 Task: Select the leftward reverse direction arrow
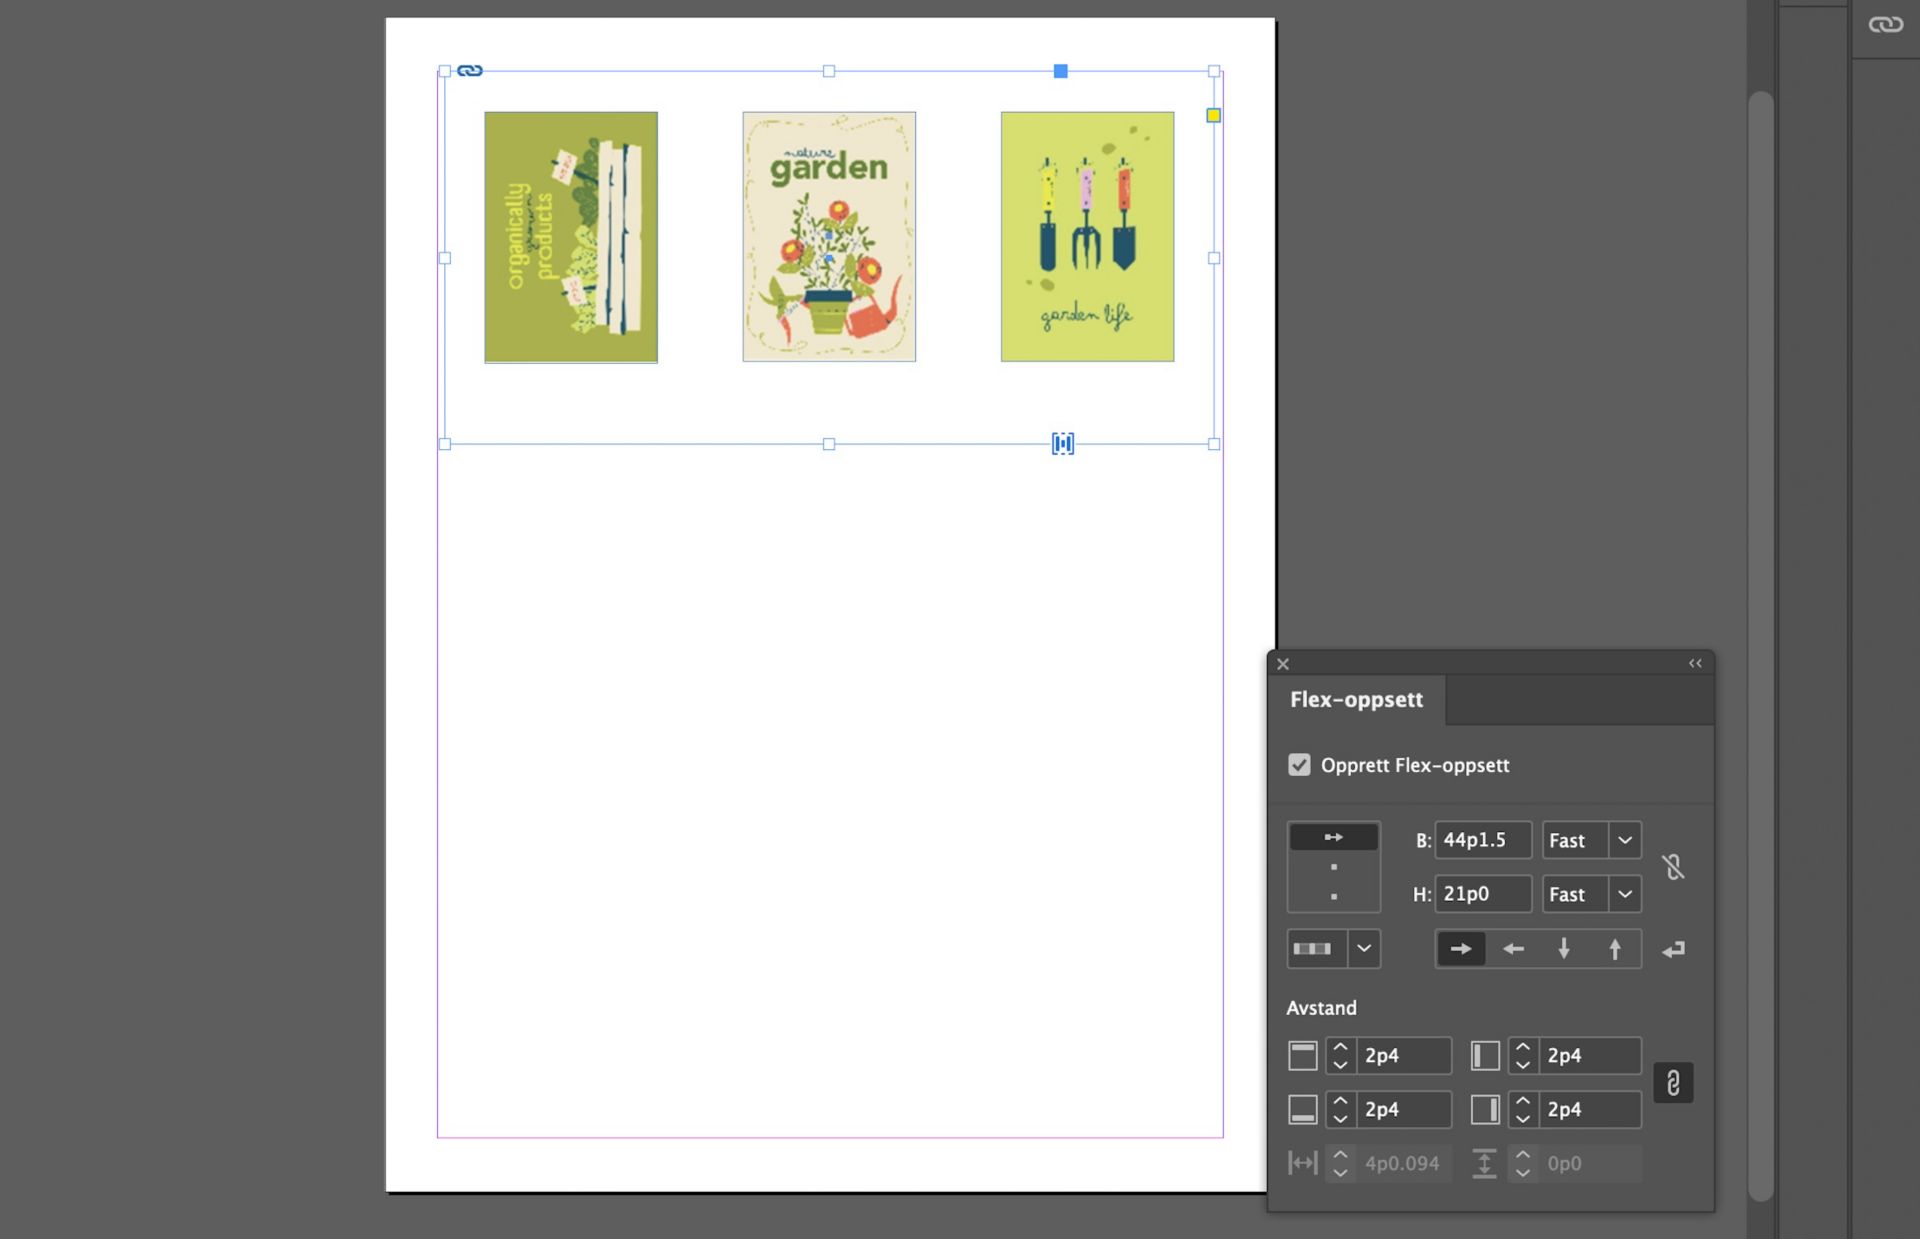click(x=1513, y=948)
